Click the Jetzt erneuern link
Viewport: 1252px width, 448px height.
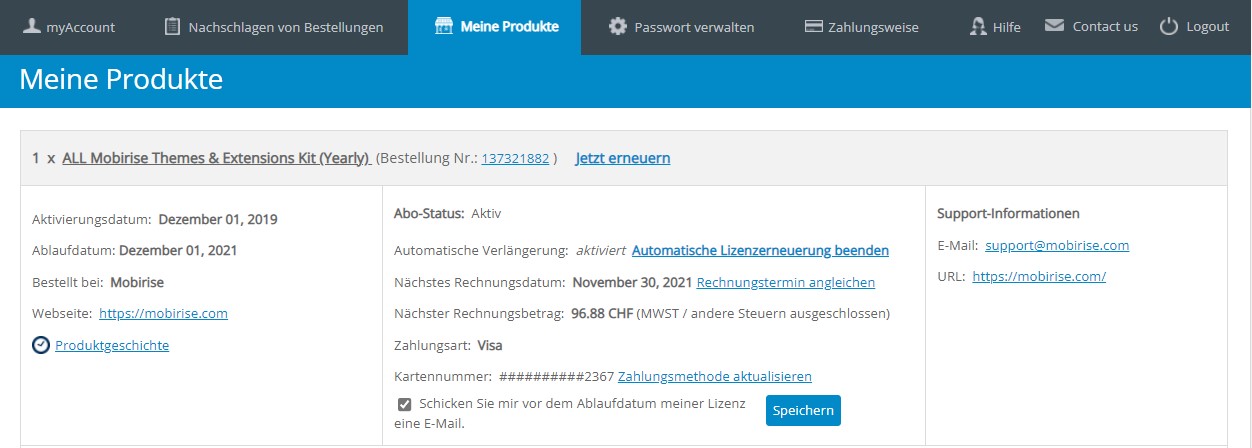622,158
